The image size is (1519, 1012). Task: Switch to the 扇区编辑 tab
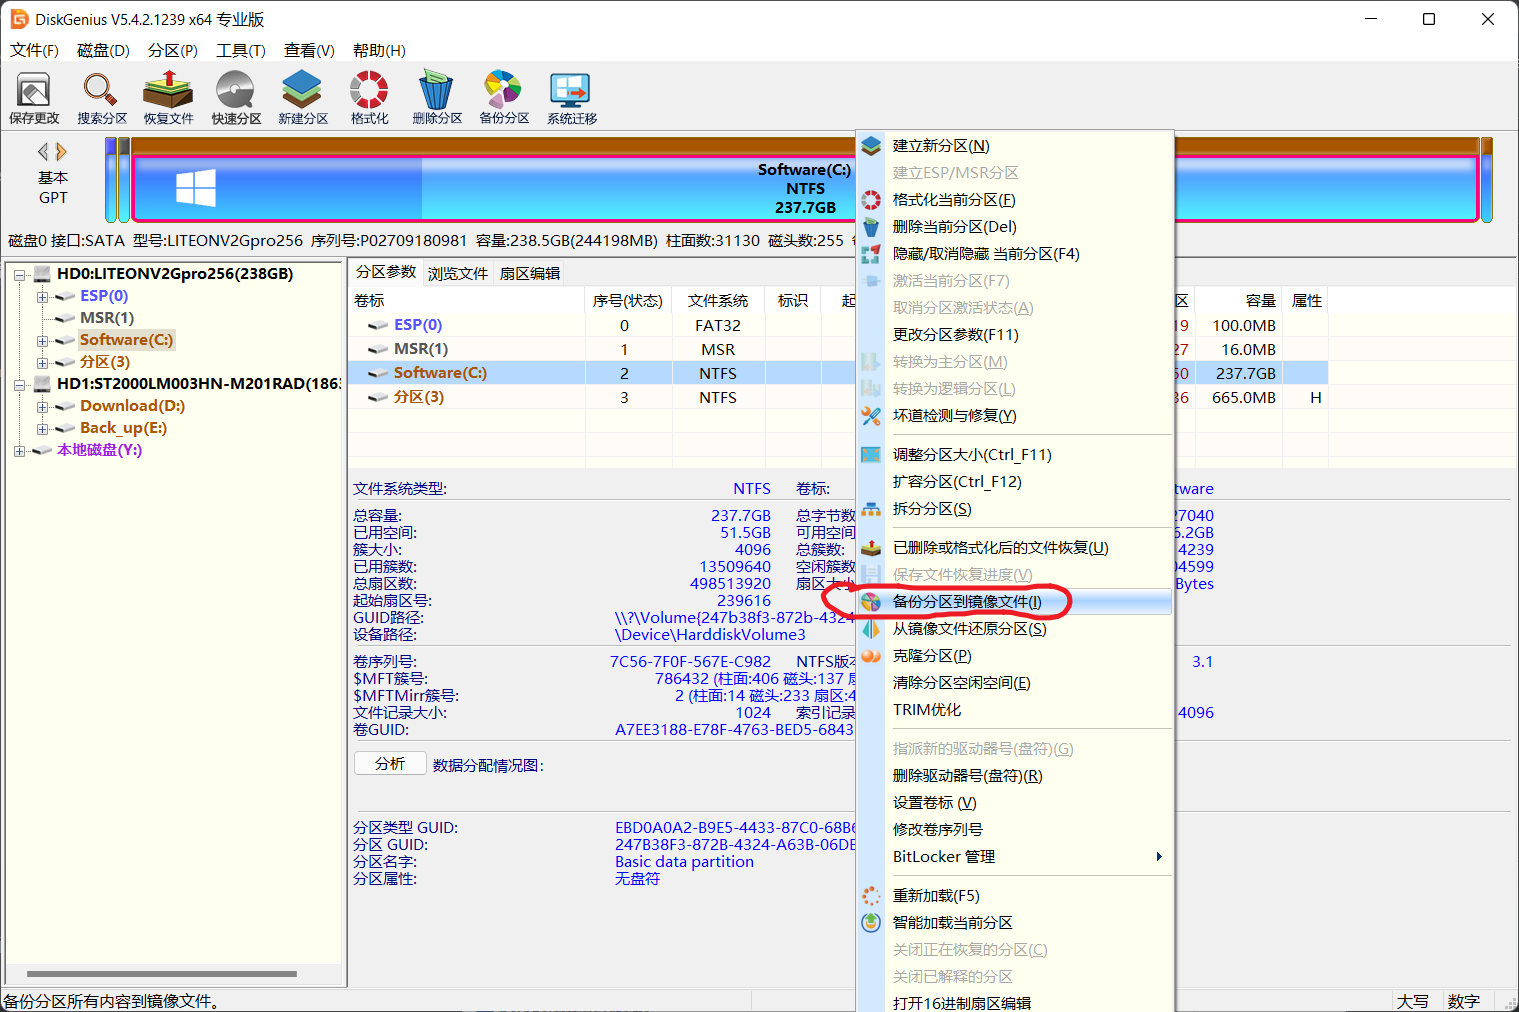click(x=530, y=273)
